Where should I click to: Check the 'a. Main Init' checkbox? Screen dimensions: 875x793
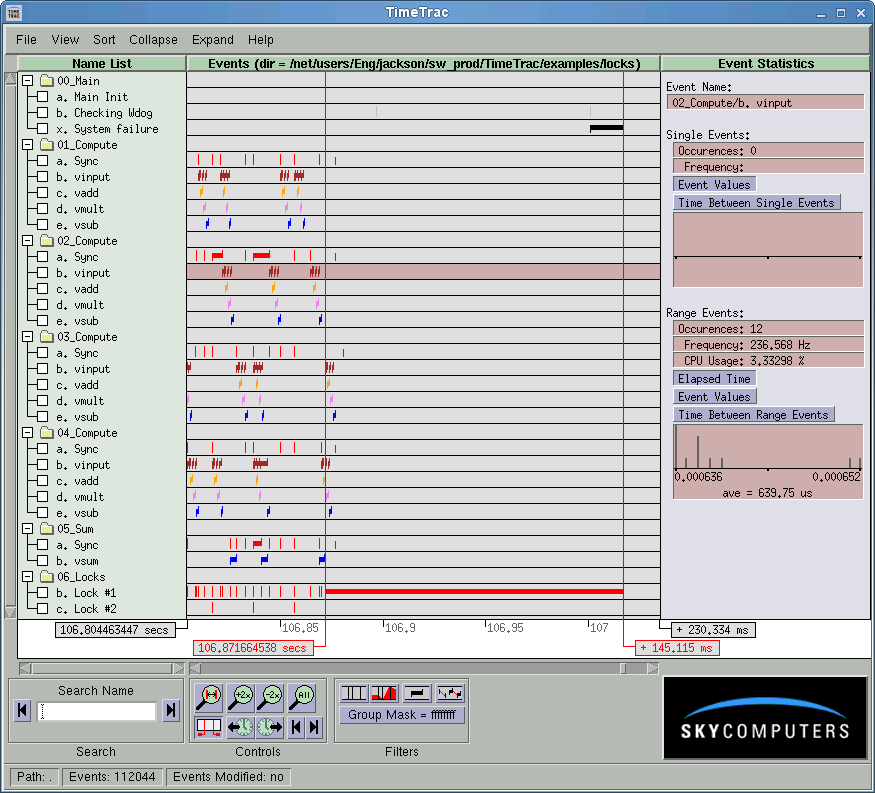(42, 97)
